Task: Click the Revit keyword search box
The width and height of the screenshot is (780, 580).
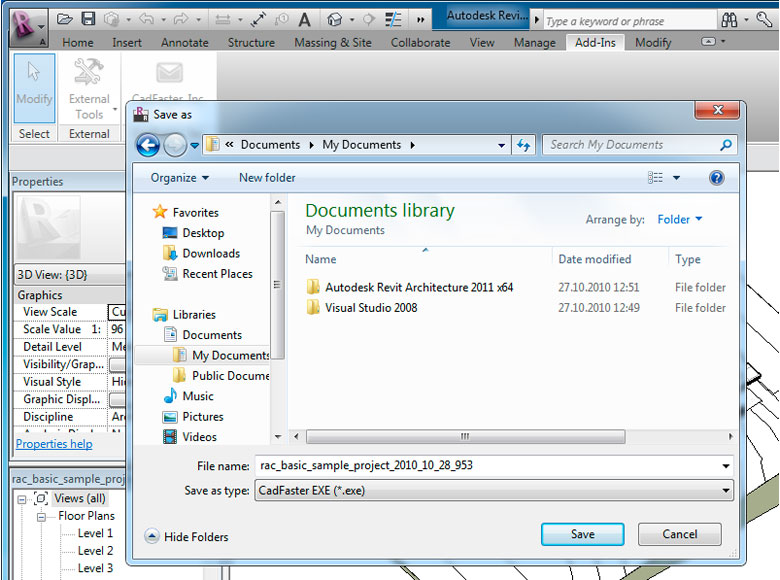Action: click(x=630, y=21)
